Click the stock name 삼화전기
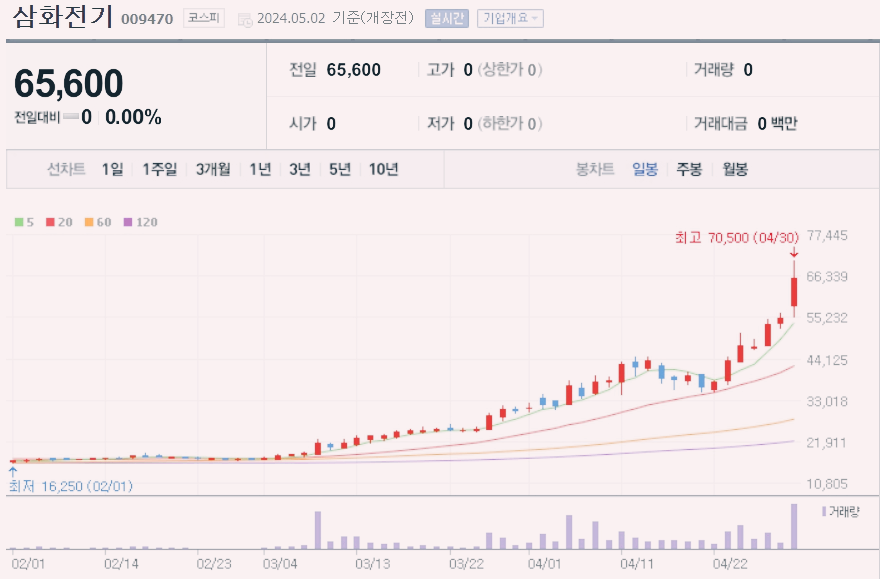This screenshot has width=880, height=579. (63, 17)
